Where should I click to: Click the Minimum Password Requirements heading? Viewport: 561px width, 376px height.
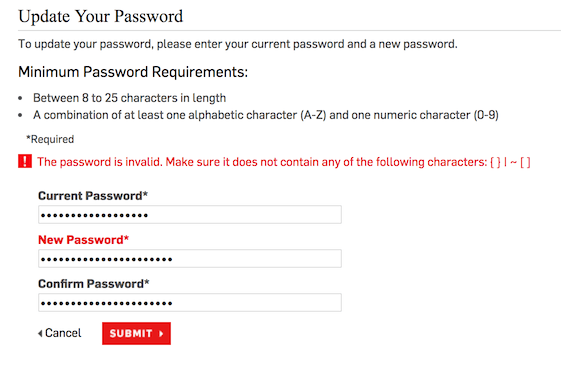[x=133, y=72]
